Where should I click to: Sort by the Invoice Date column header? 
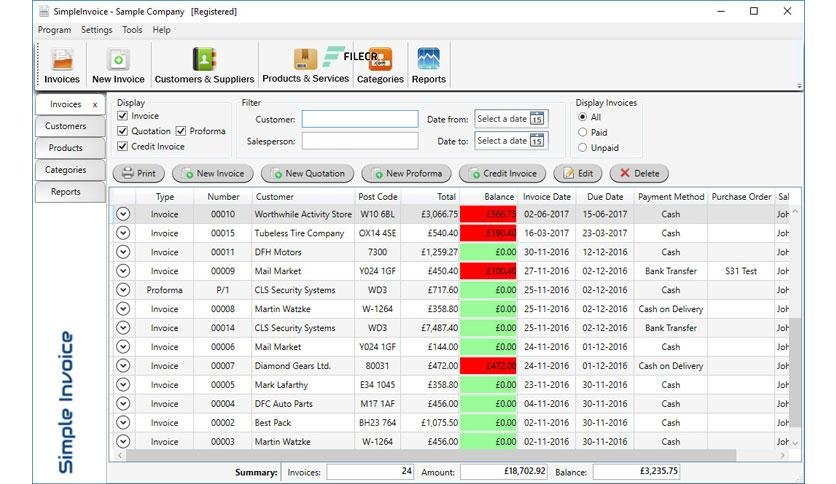pyautogui.click(x=546, y=197)
